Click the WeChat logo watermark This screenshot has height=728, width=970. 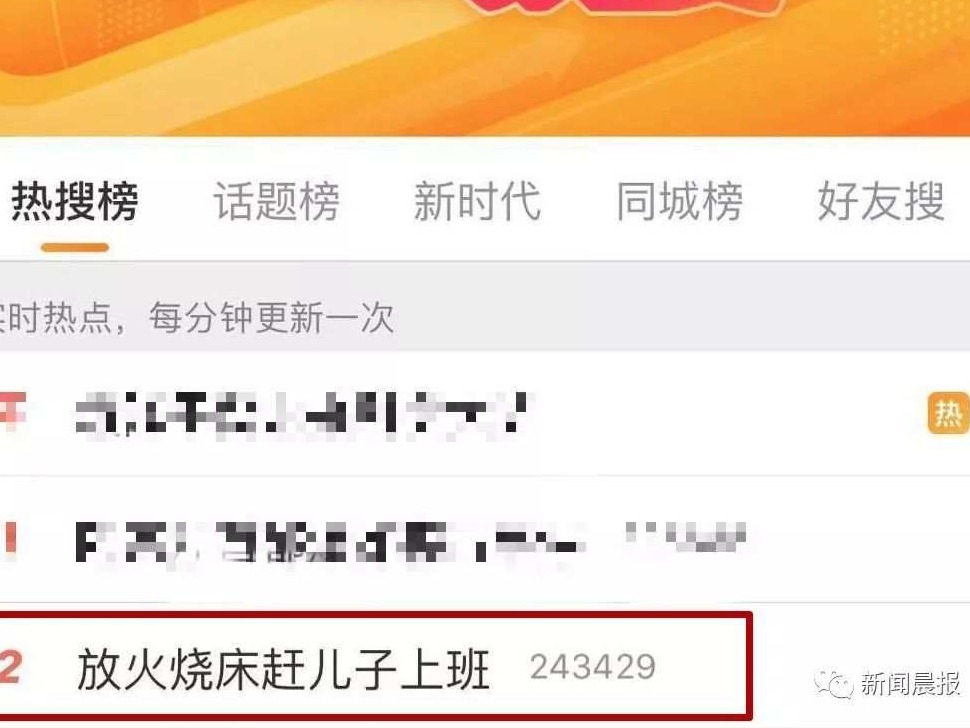(x=833, y=684)
